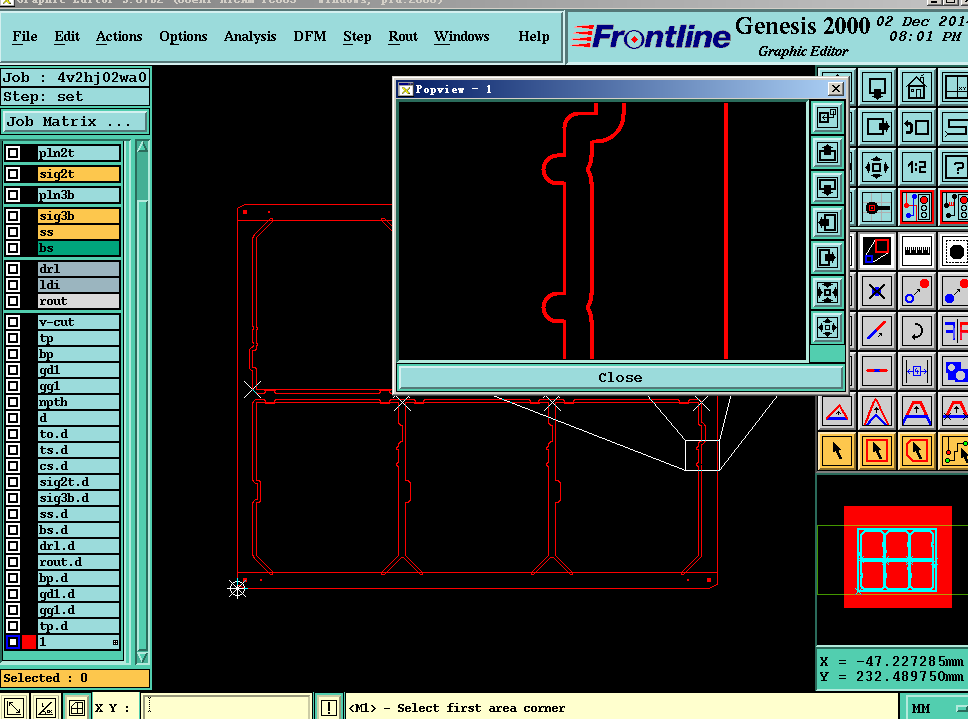The image size is (968, 719).
Task: Open the DFM menu
Action: [x=310, y=36]
